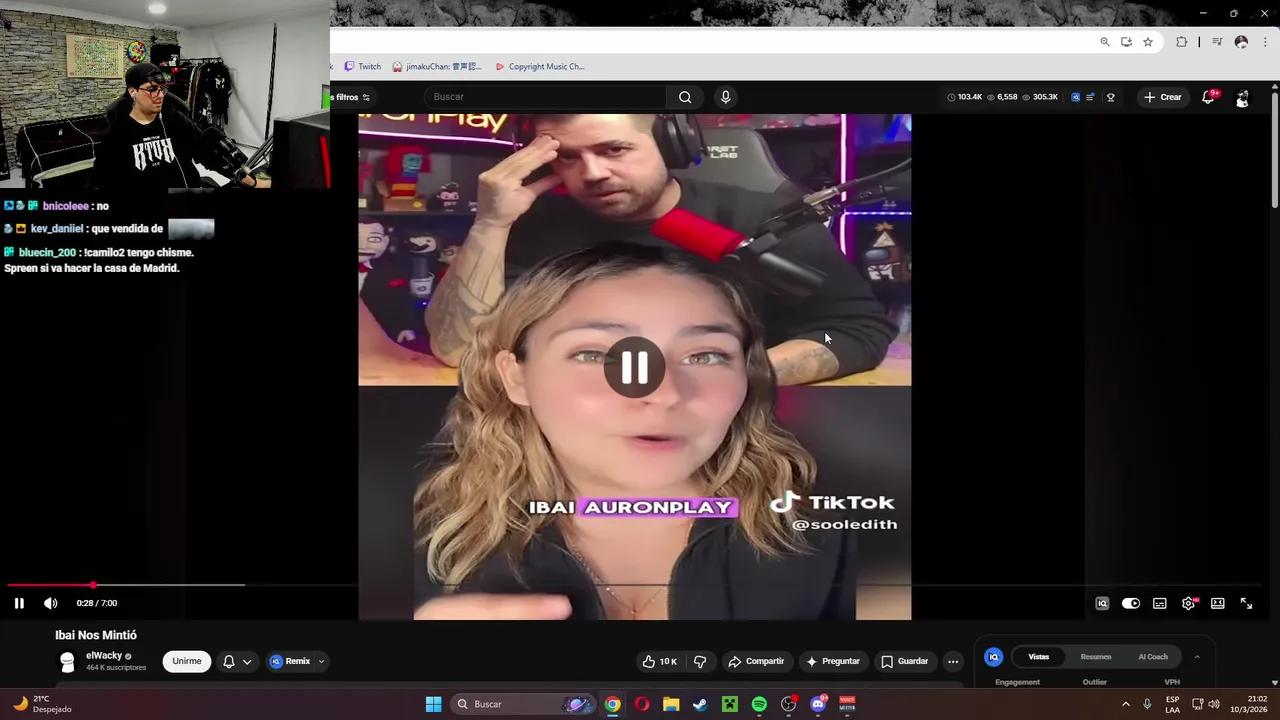This screenshot has width=1280, height=720.
Task: Switch to theater mode in player
Action: pos(1218,603)
